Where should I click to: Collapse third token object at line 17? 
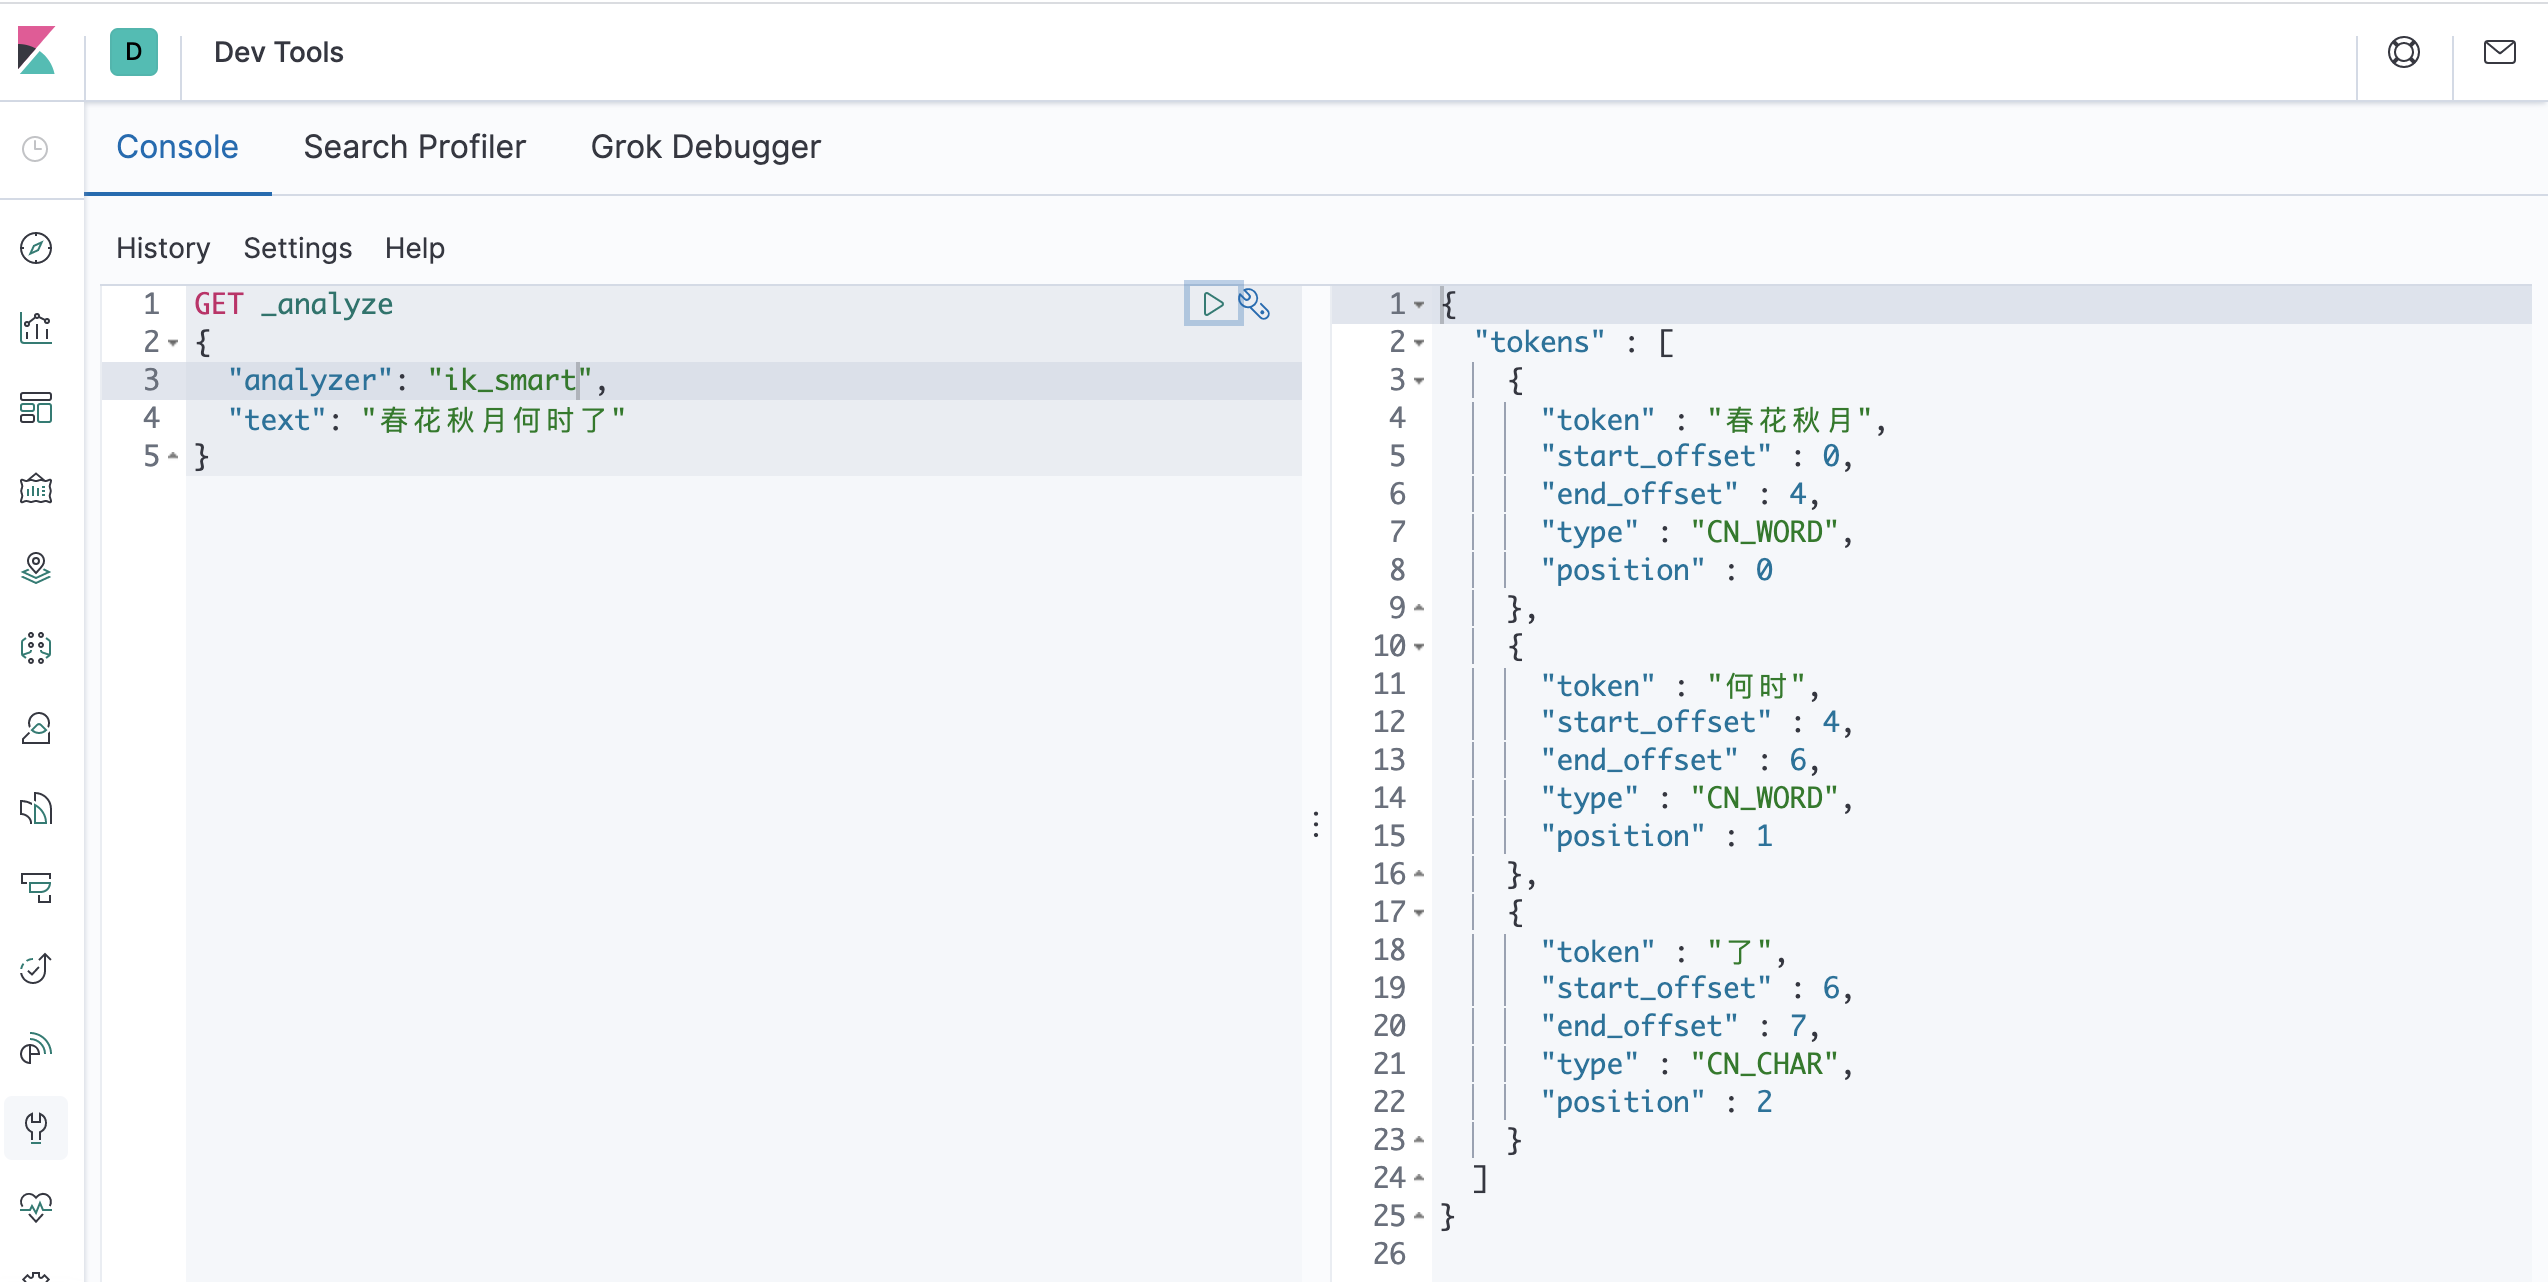pyautogui.click(x=1419, y=913)
